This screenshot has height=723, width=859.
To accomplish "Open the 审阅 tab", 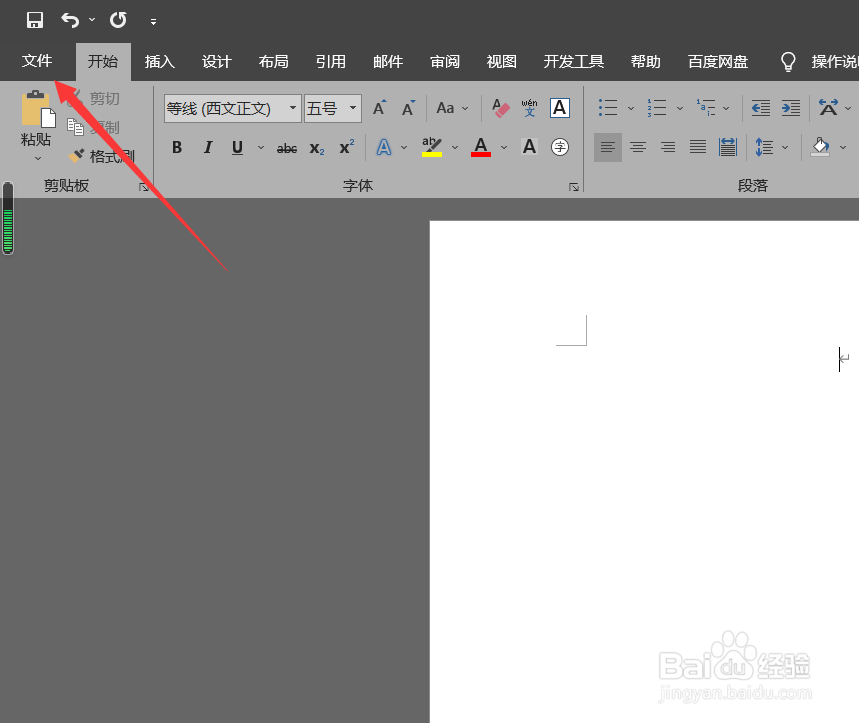I will 445,61.
